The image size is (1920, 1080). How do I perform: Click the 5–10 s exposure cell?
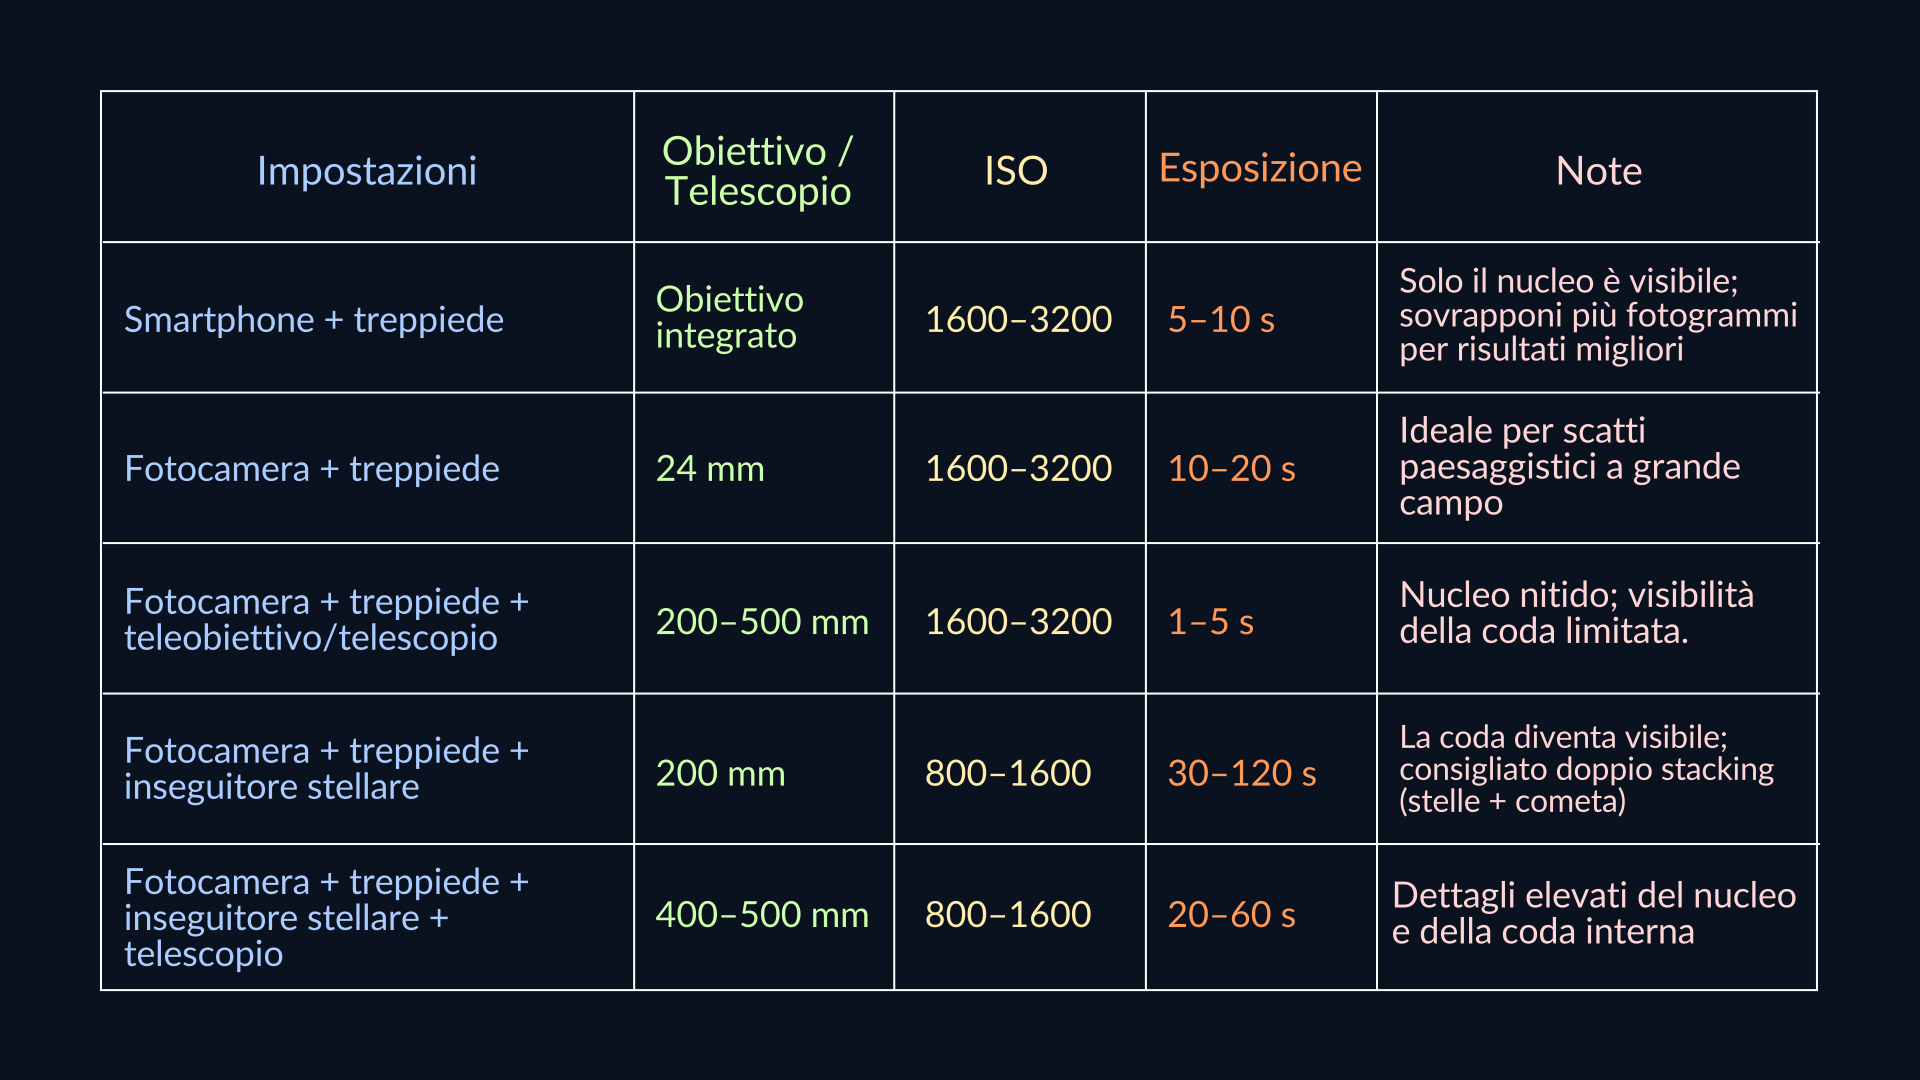pos(1221,320)
